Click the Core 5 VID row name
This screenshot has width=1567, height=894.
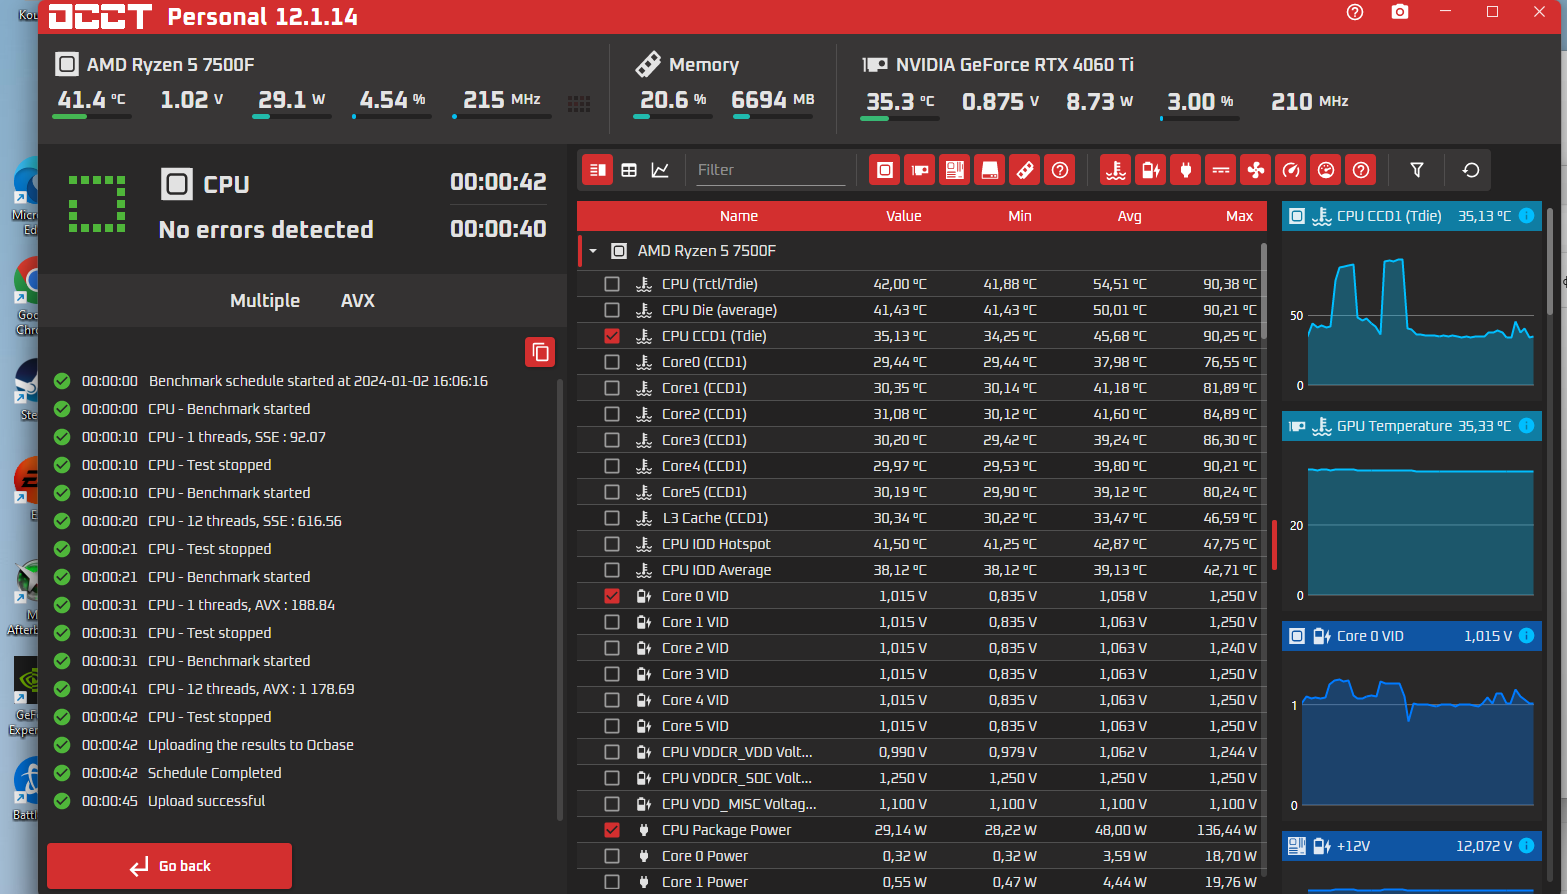(695, 726)
